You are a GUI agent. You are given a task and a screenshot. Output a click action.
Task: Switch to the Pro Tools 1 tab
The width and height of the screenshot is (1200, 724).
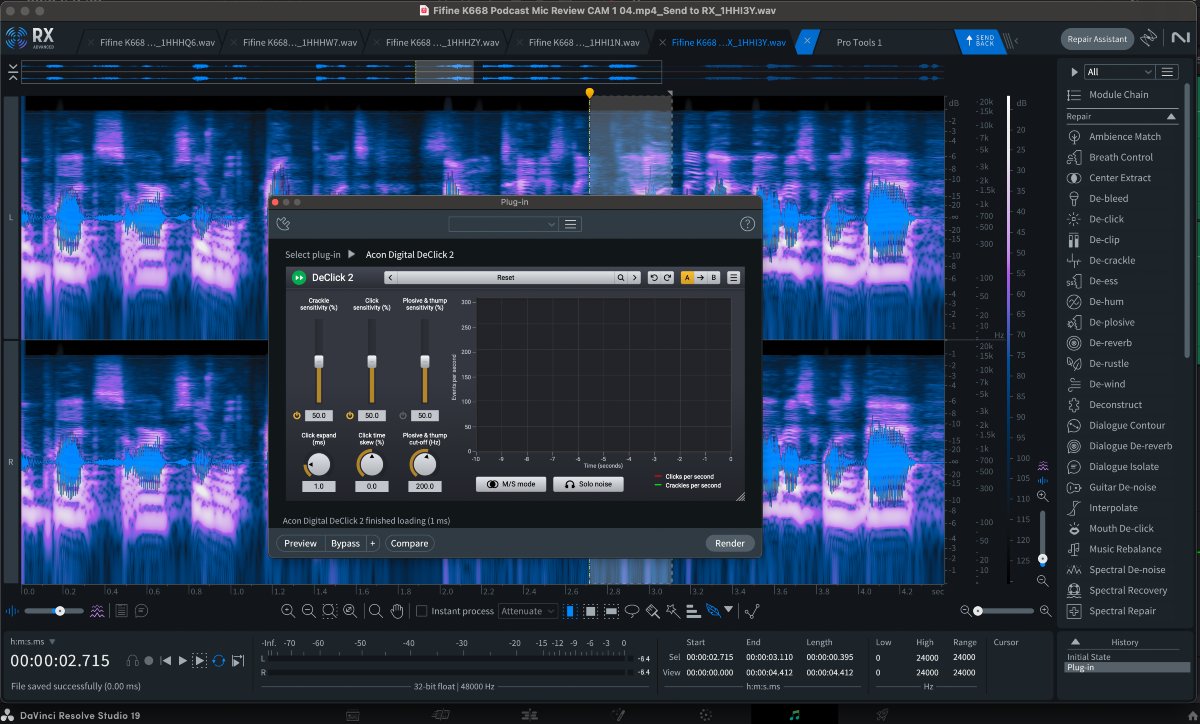[859, 42]
